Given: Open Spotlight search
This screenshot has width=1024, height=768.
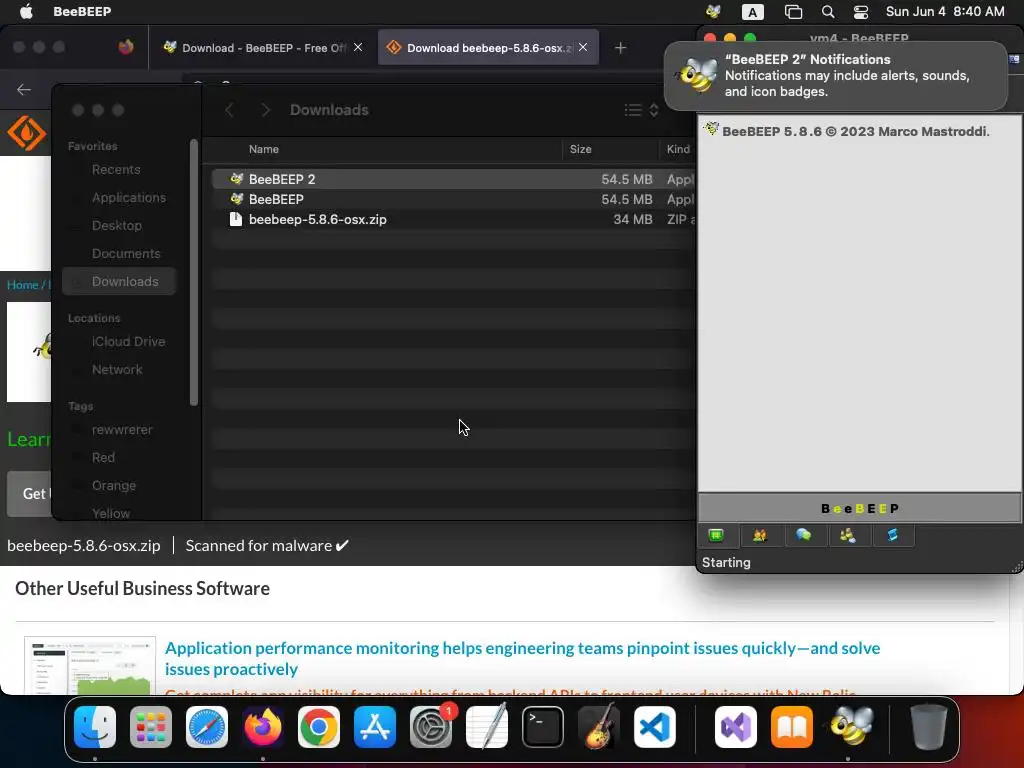Looking at the screenshot, I should (827, 12).
